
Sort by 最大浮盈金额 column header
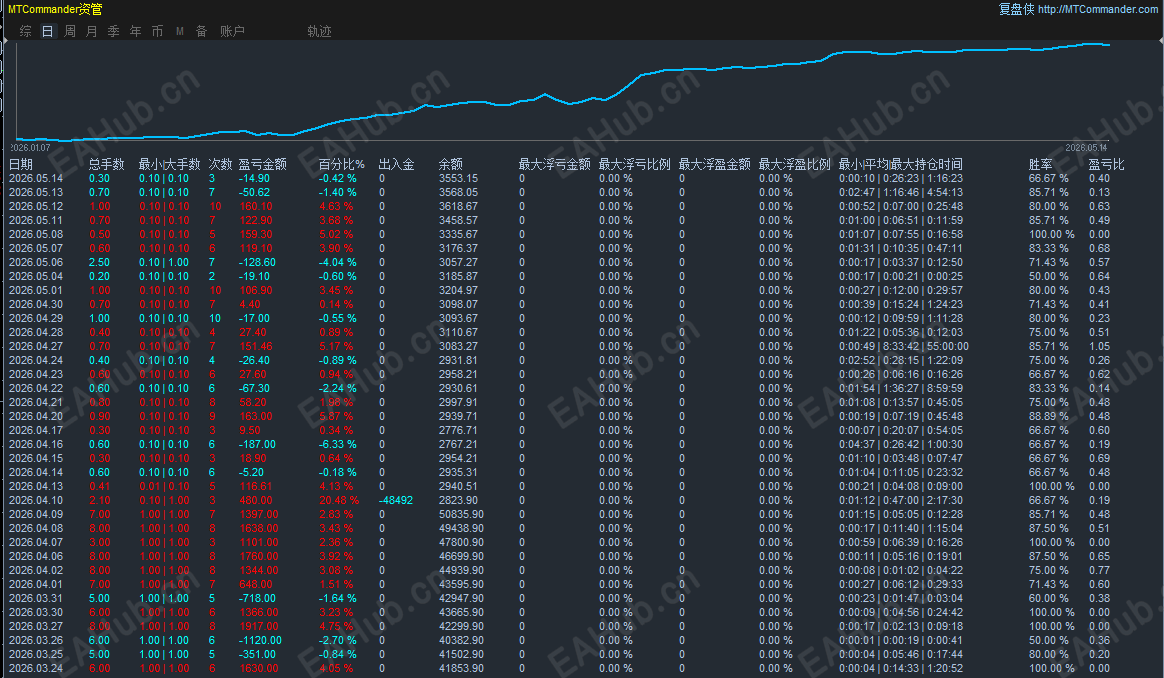tap(714, 164)
